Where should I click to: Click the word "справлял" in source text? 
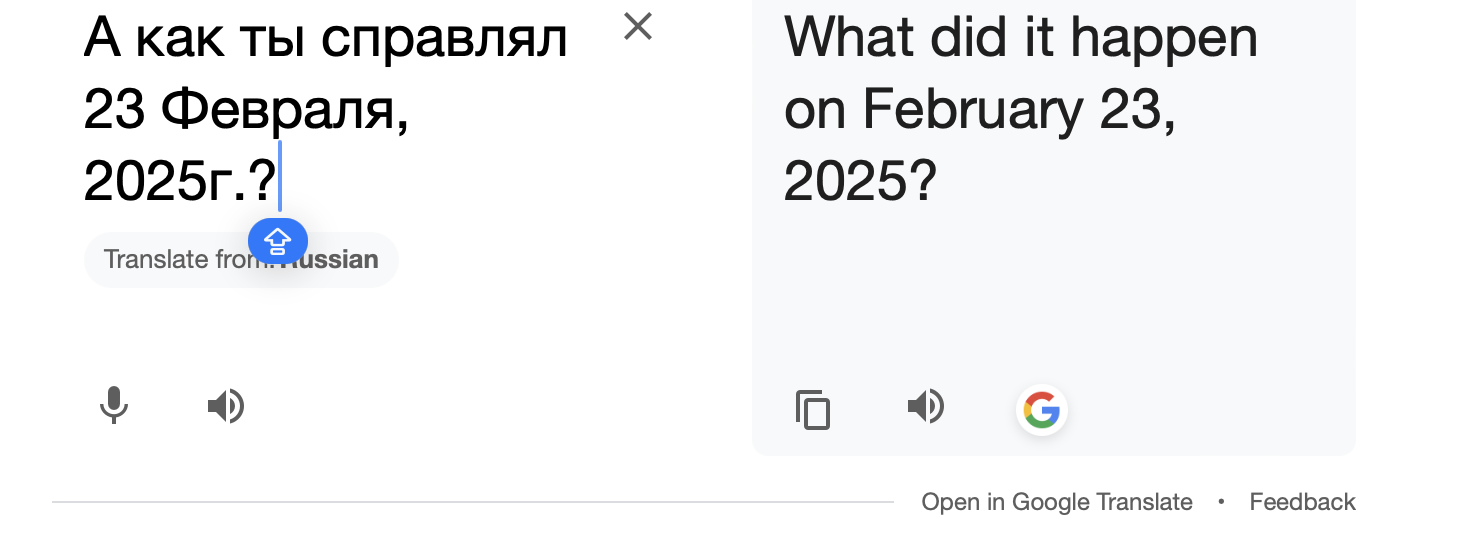445,38
